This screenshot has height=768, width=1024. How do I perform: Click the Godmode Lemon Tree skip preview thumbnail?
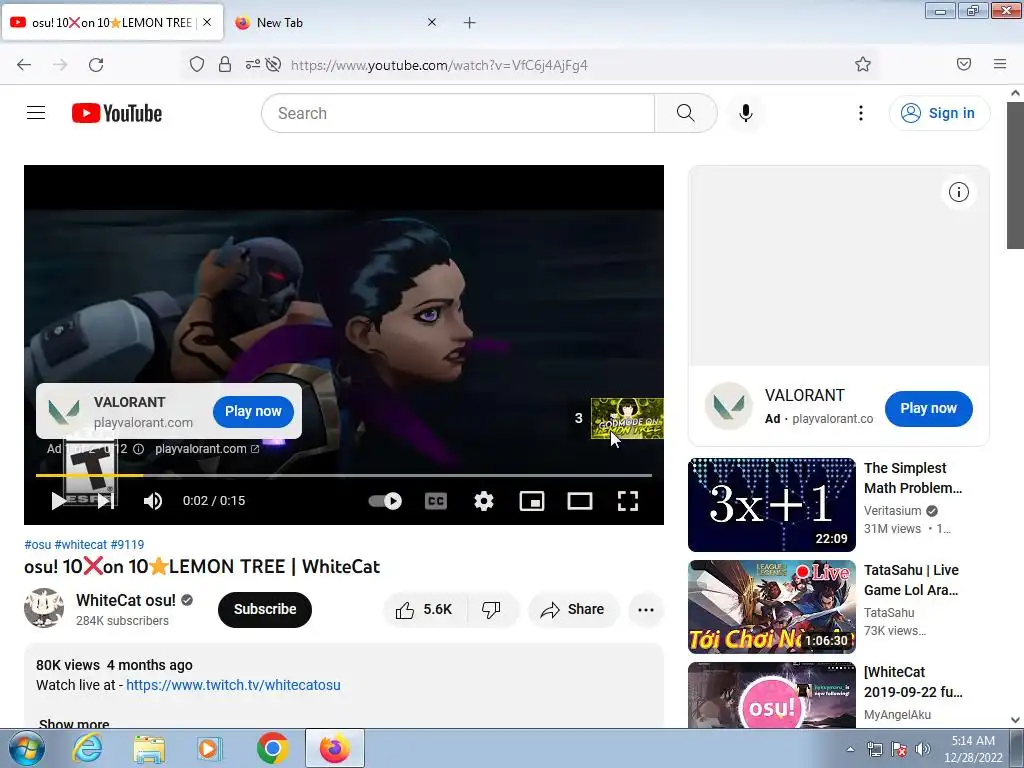pos(627,418)
